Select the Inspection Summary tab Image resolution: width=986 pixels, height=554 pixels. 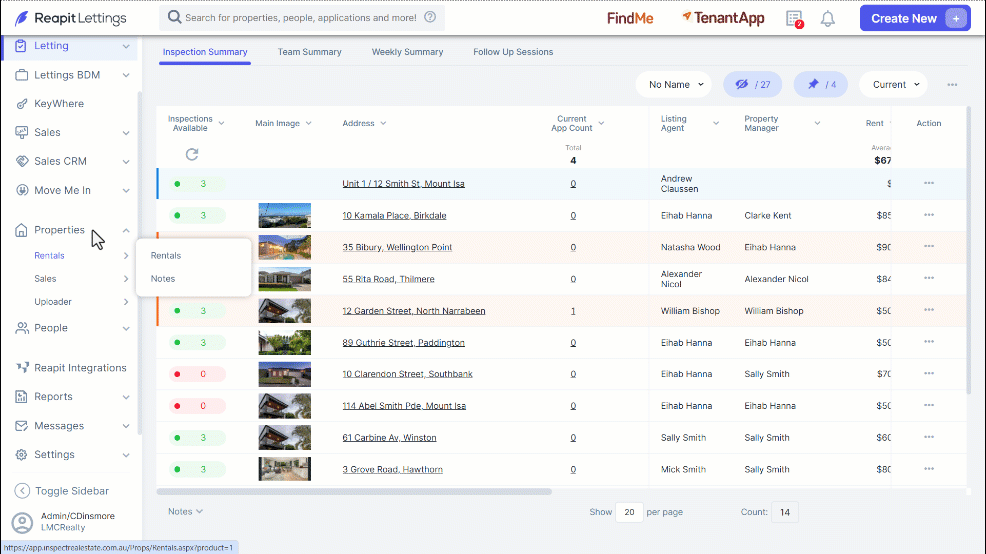coord(205,52)
